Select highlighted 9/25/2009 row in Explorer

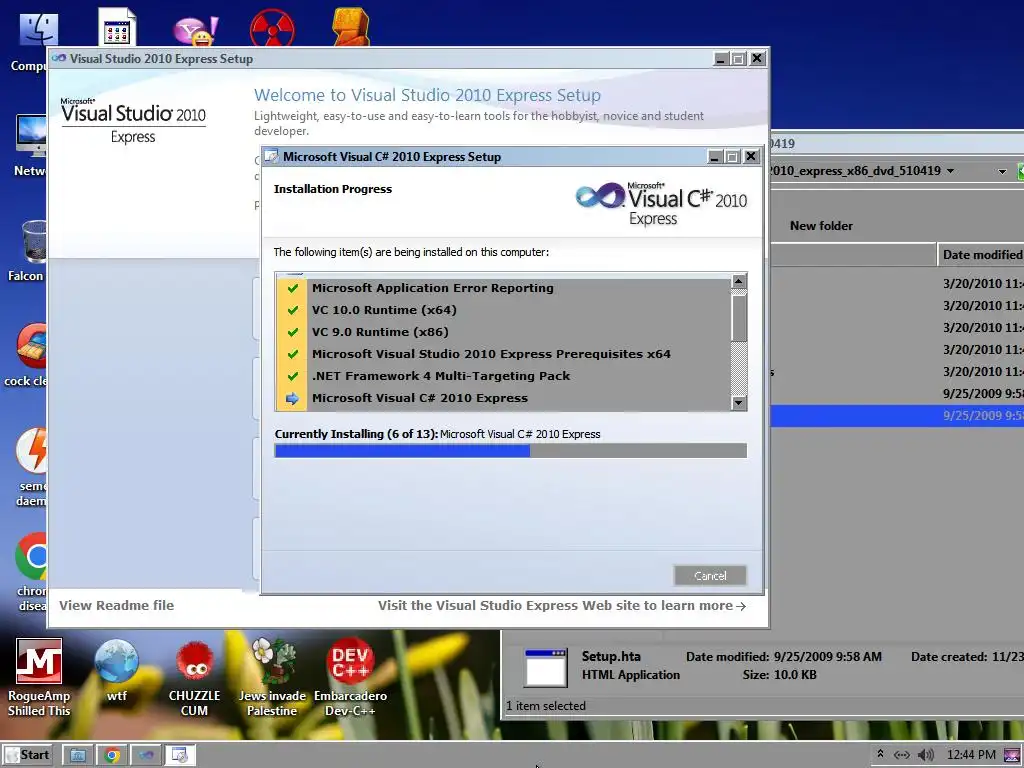pos(897,415)
